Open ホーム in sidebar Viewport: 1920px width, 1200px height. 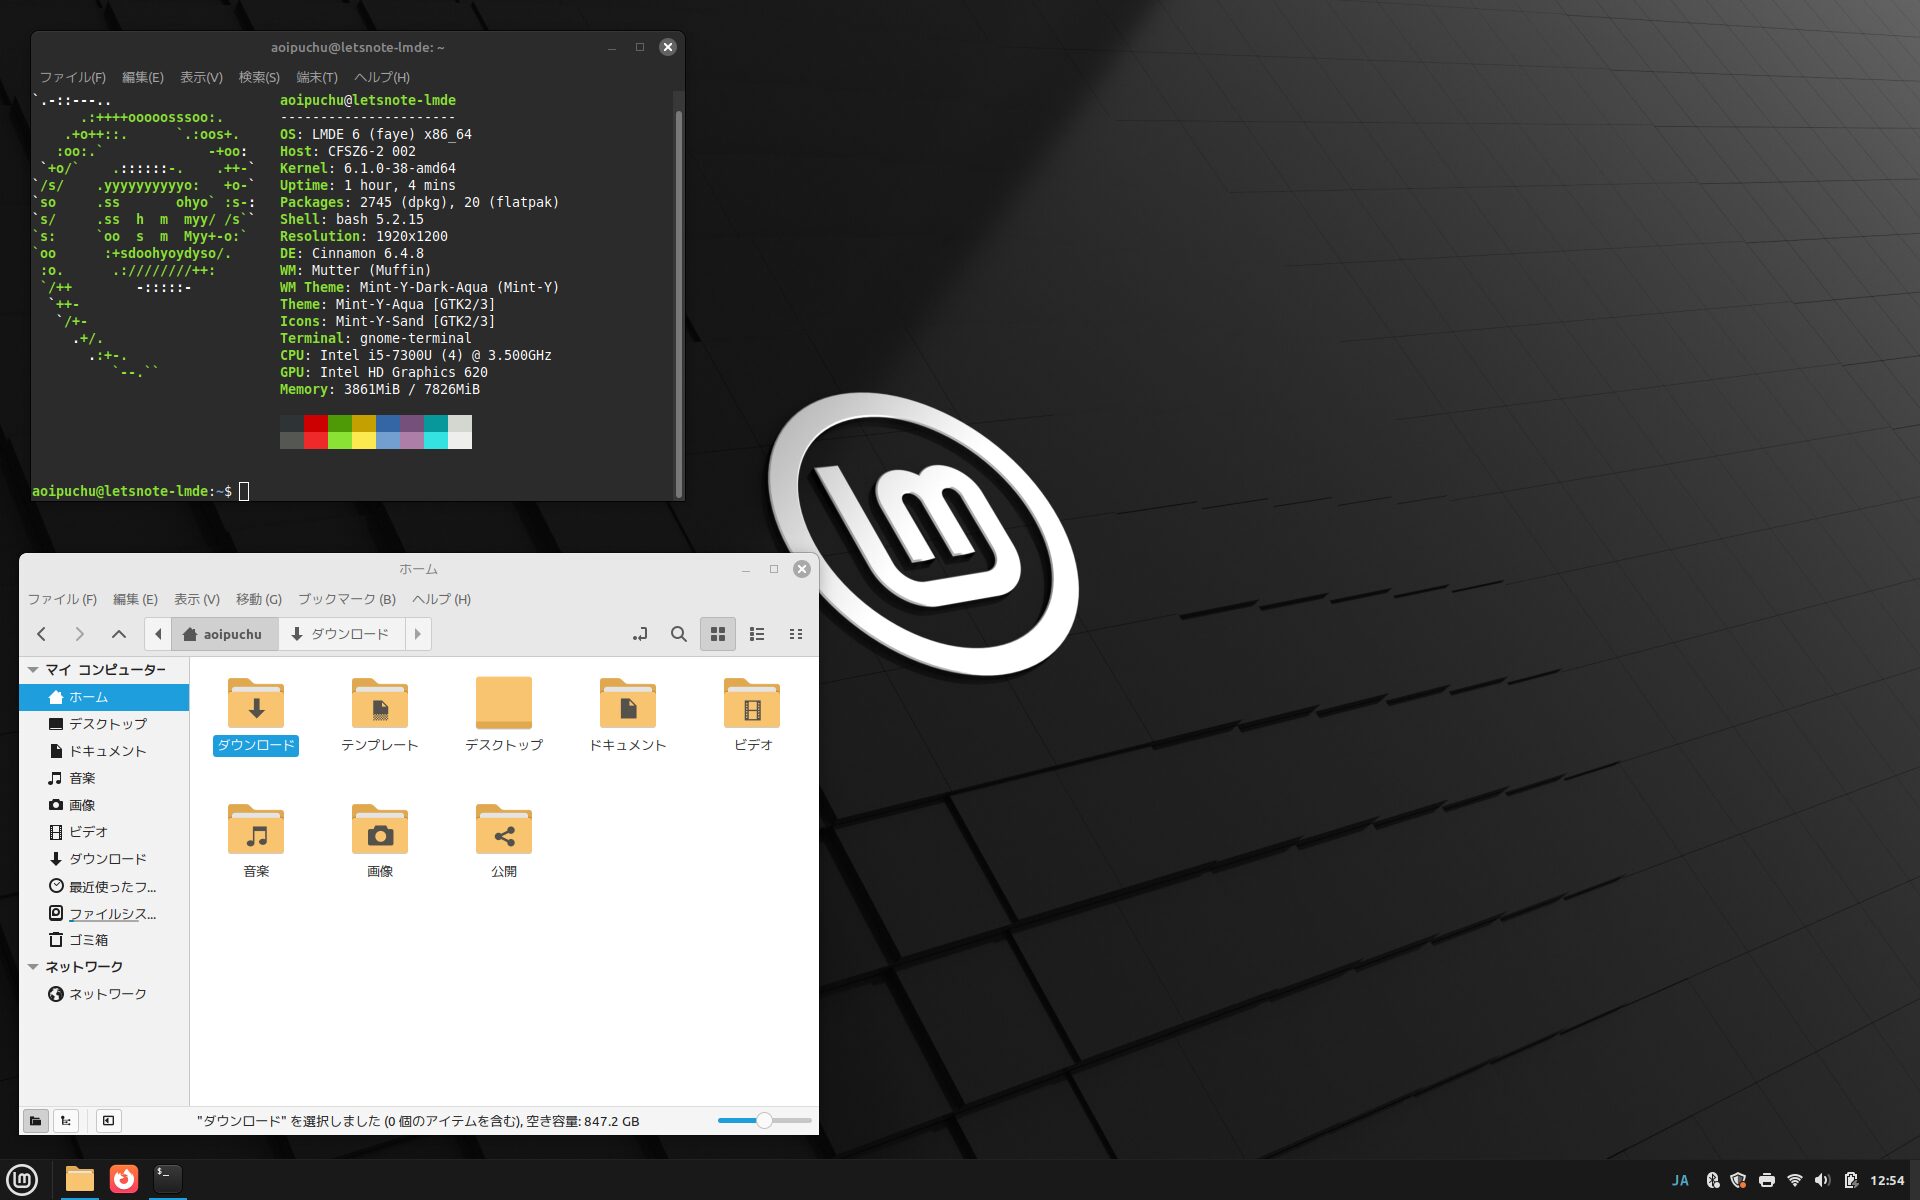point(104,697)
